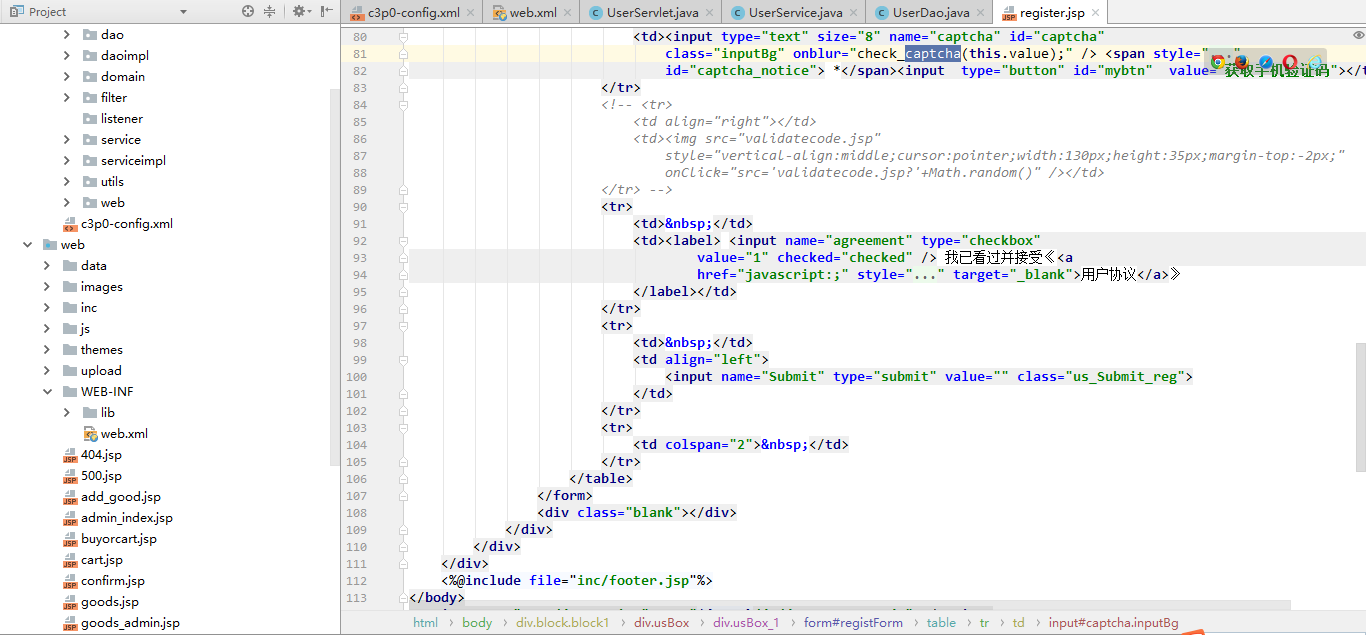Screen dimensions: 1366x635
Task: Click the div.block.block1 breadcrumb
Action: 562,622
